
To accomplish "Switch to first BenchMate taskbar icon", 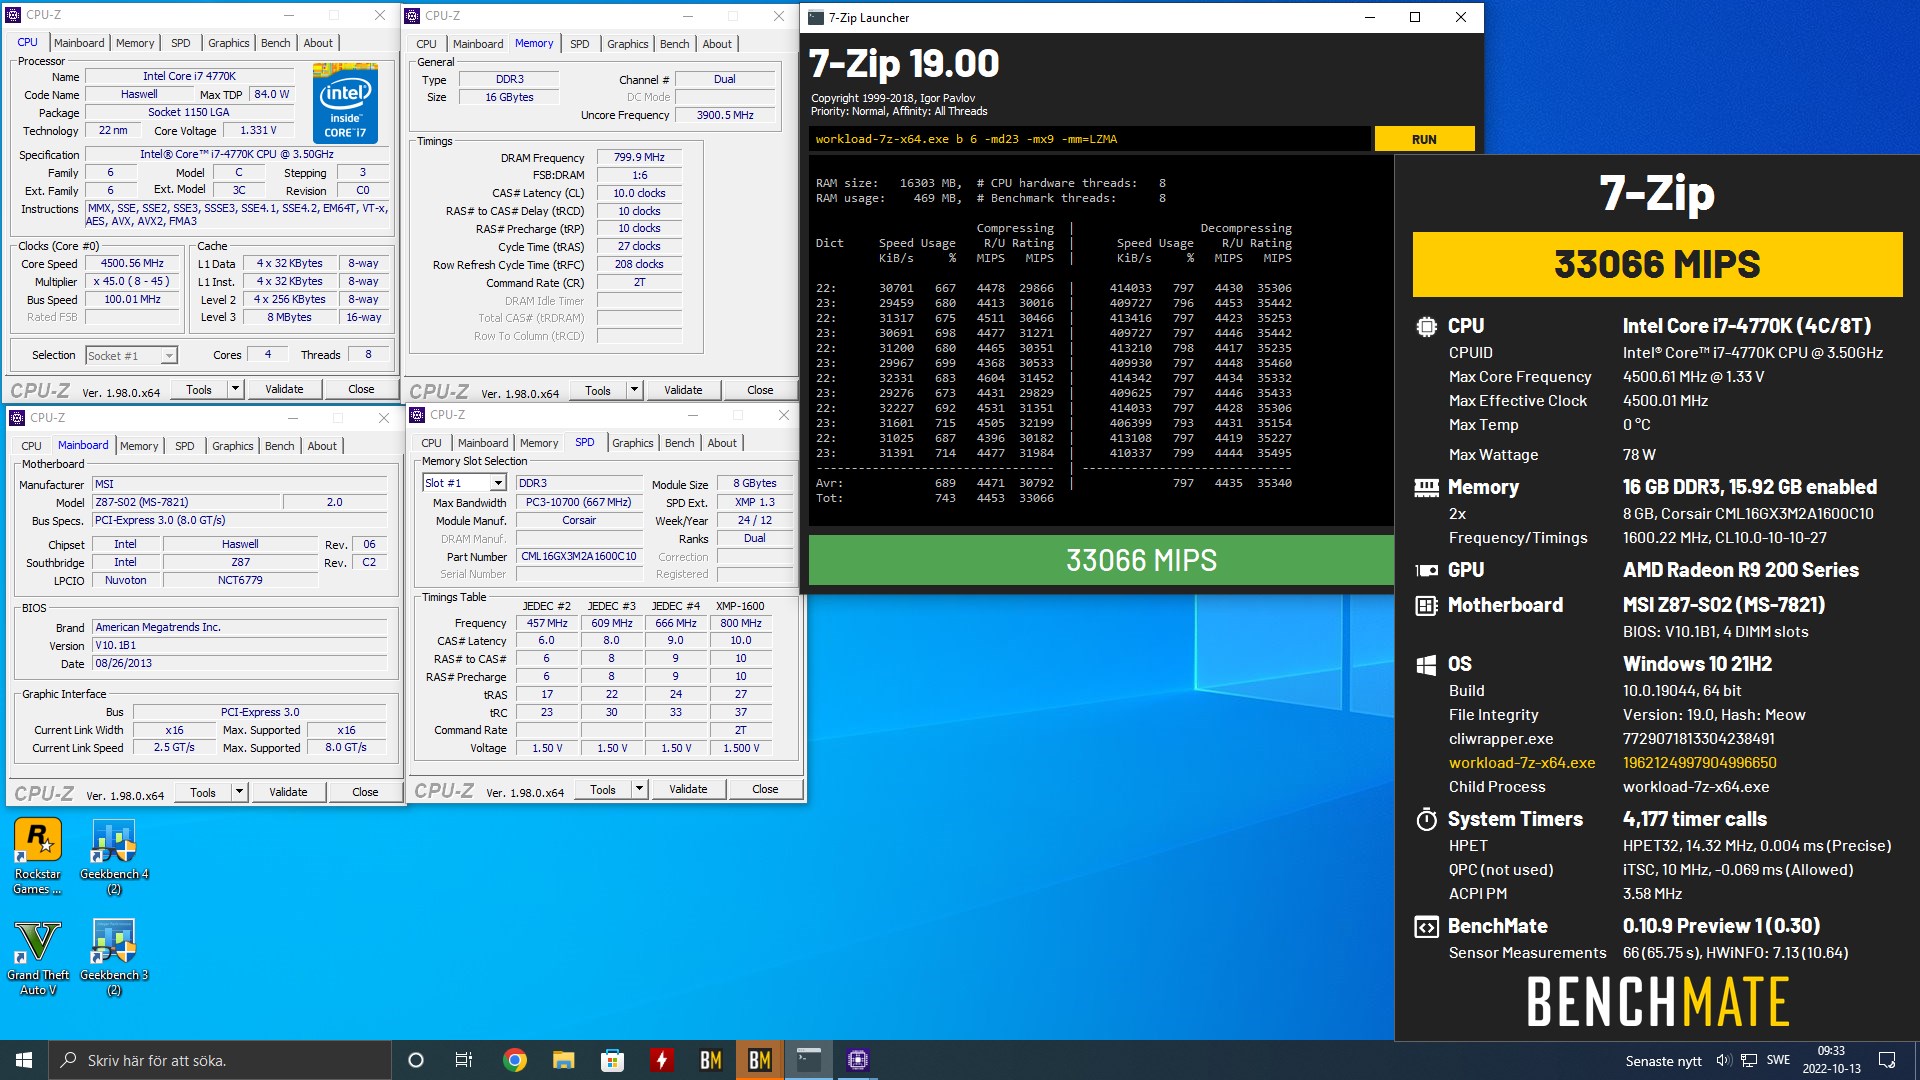I will pyautogui.click(x=710, y=1060).
